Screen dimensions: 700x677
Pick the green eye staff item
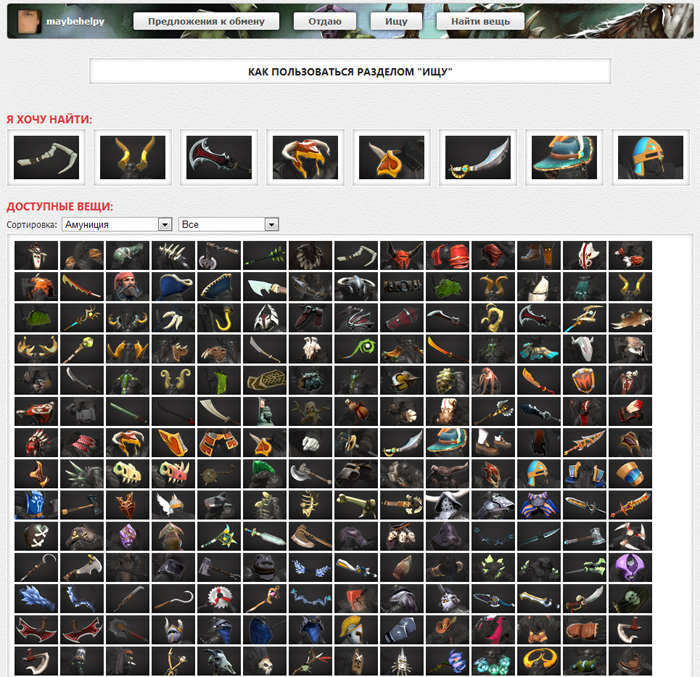(356, 349)
